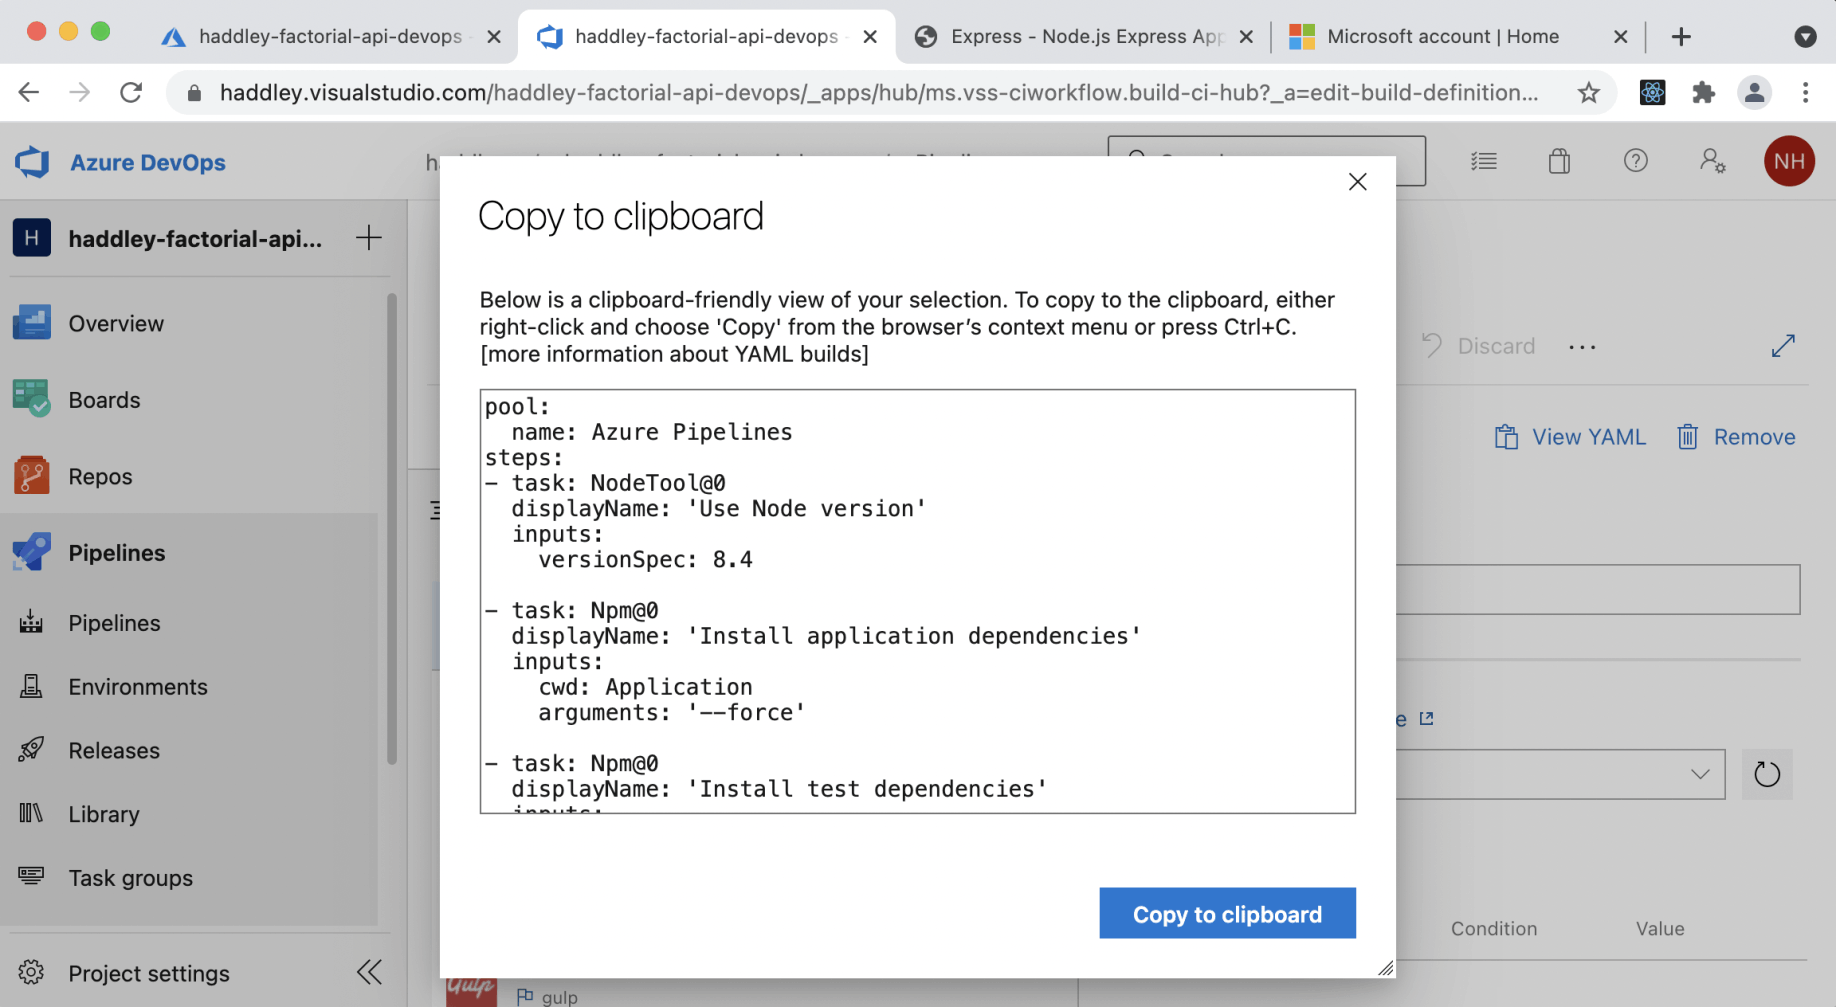
Task: Select the Pipelines hub rocket icon
Action: tap(32, 552)
